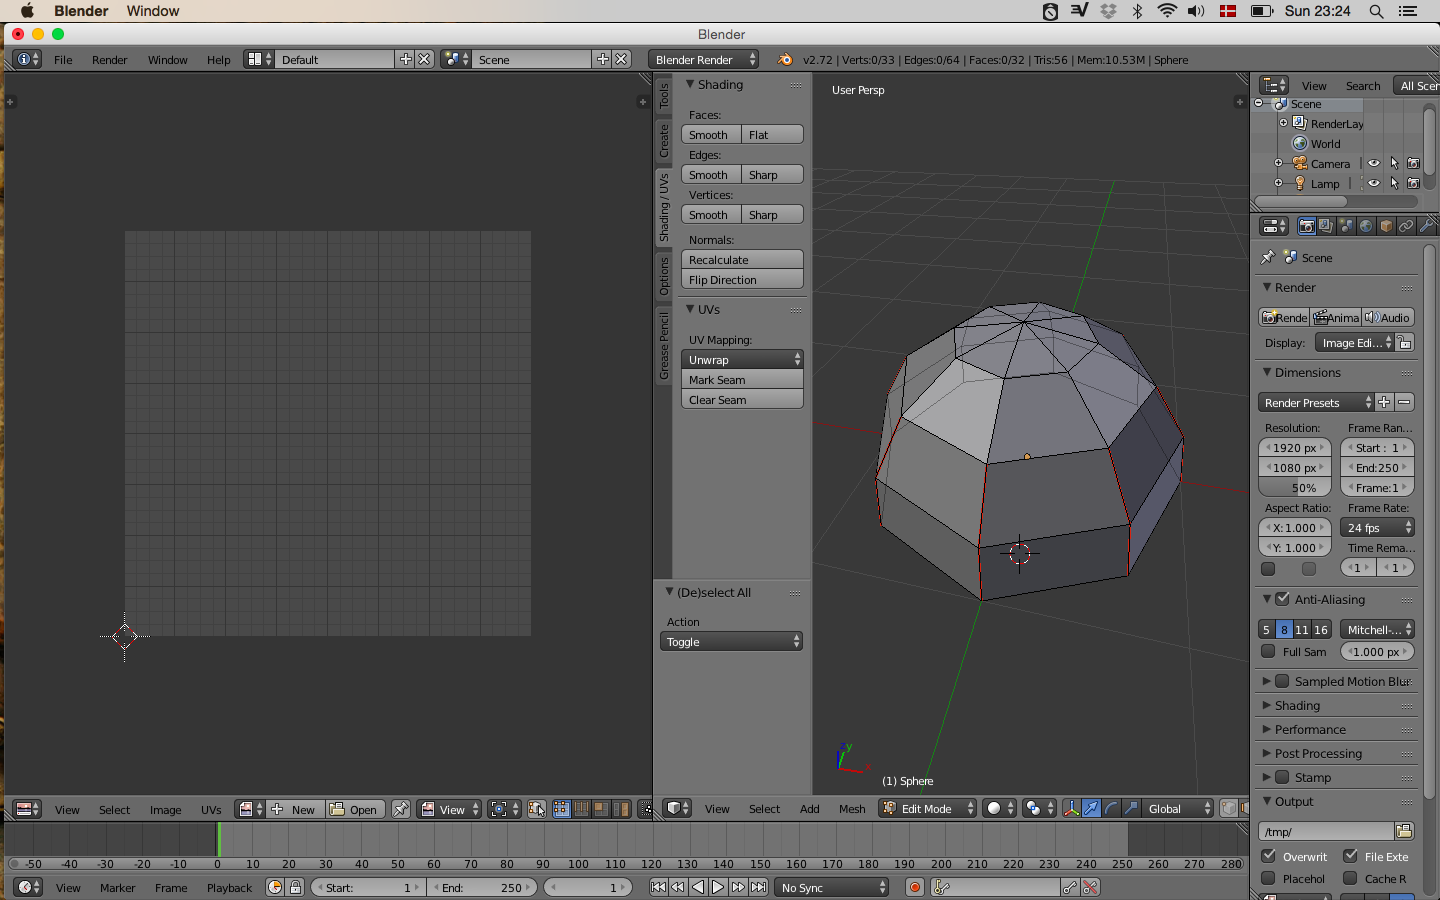1440x900 pixels.
Task: Open the World properties tab icon
Action: coord(1366,226)
